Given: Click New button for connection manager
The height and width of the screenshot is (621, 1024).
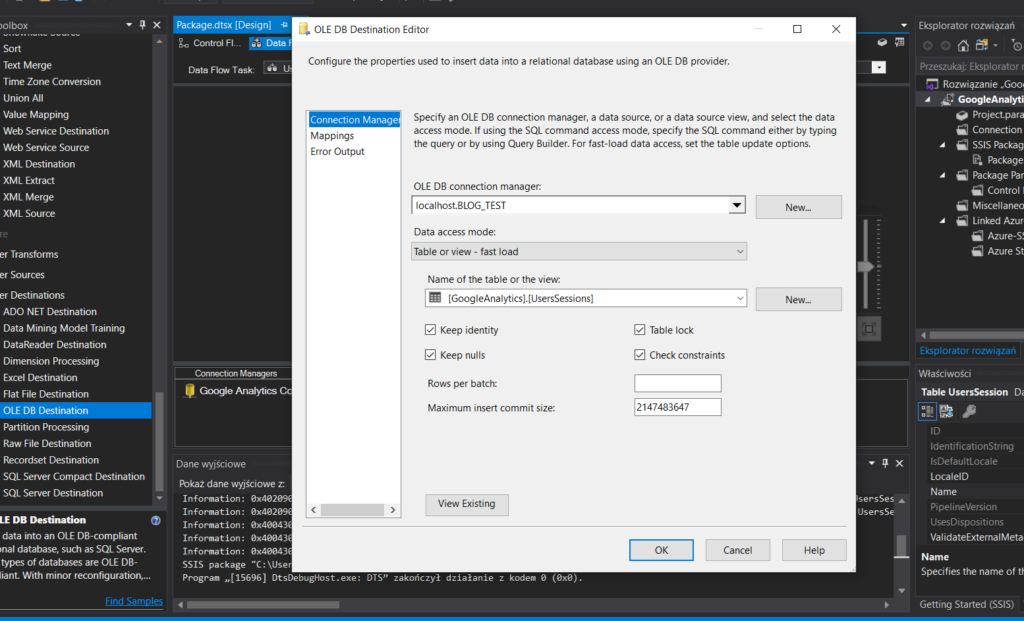Looking at the screenshot, I should pos(798,207).
